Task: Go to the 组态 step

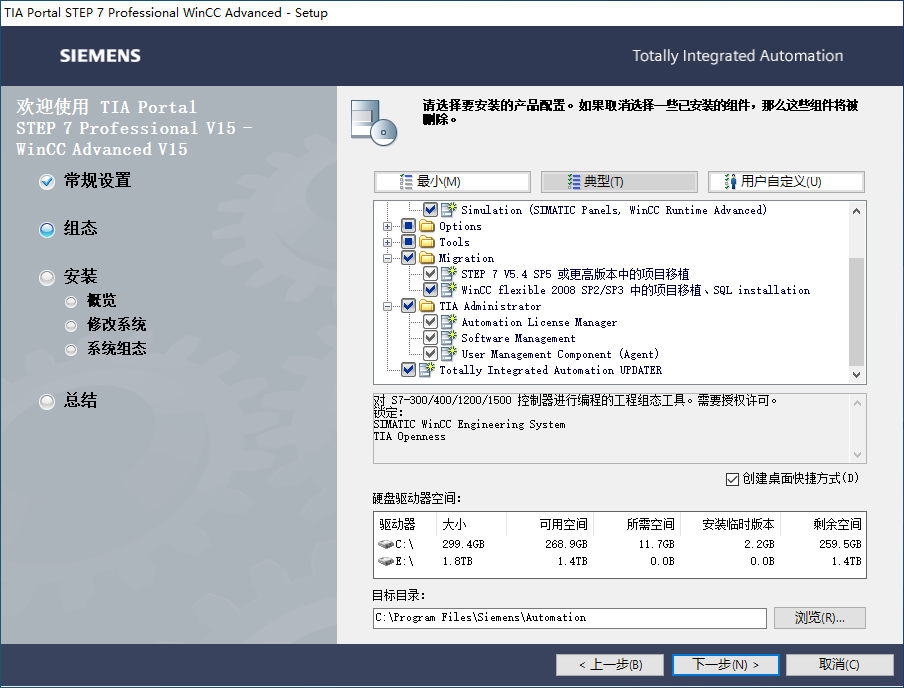Action: coord(80,228)
